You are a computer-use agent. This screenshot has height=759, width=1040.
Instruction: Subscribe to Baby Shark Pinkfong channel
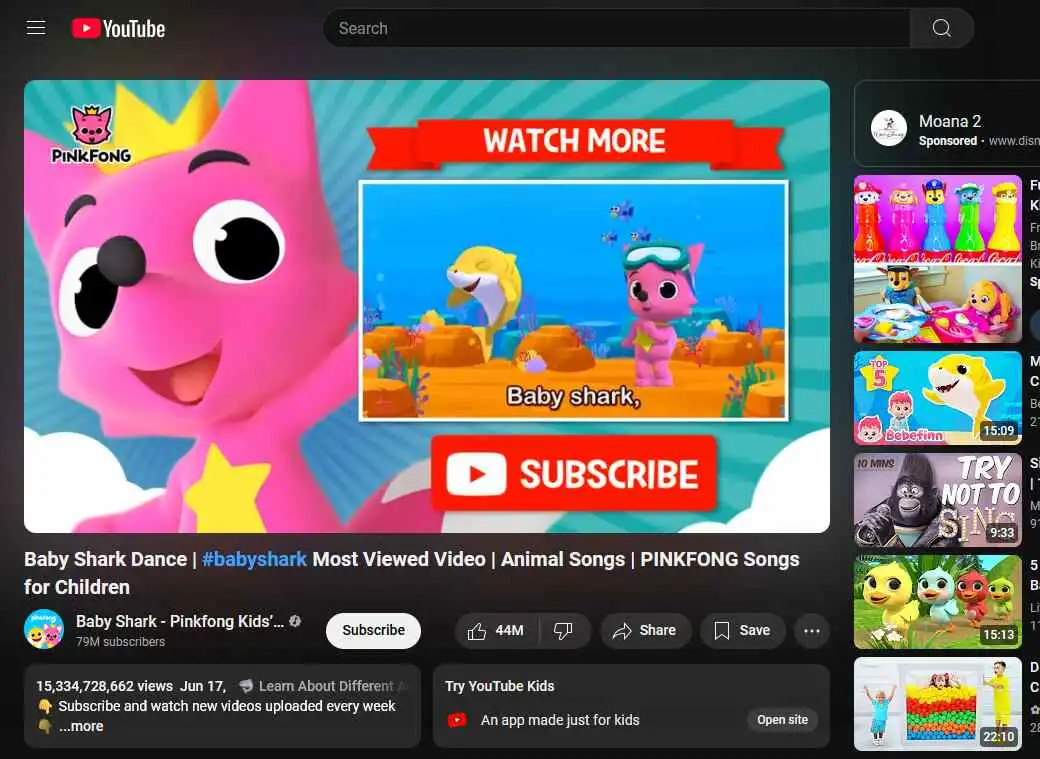[x=373, y=630]
